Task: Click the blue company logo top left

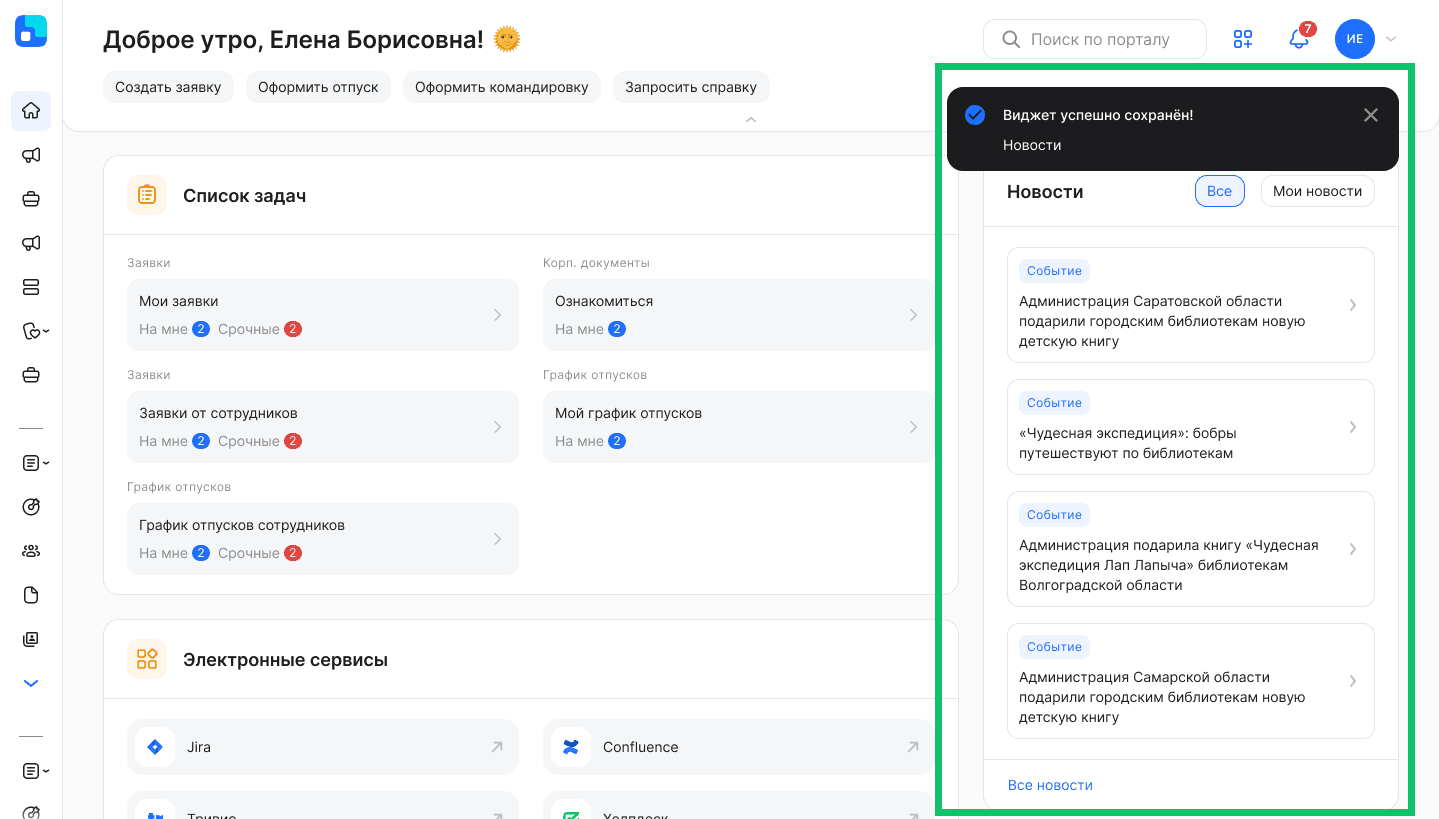Action: click(31, 31)
